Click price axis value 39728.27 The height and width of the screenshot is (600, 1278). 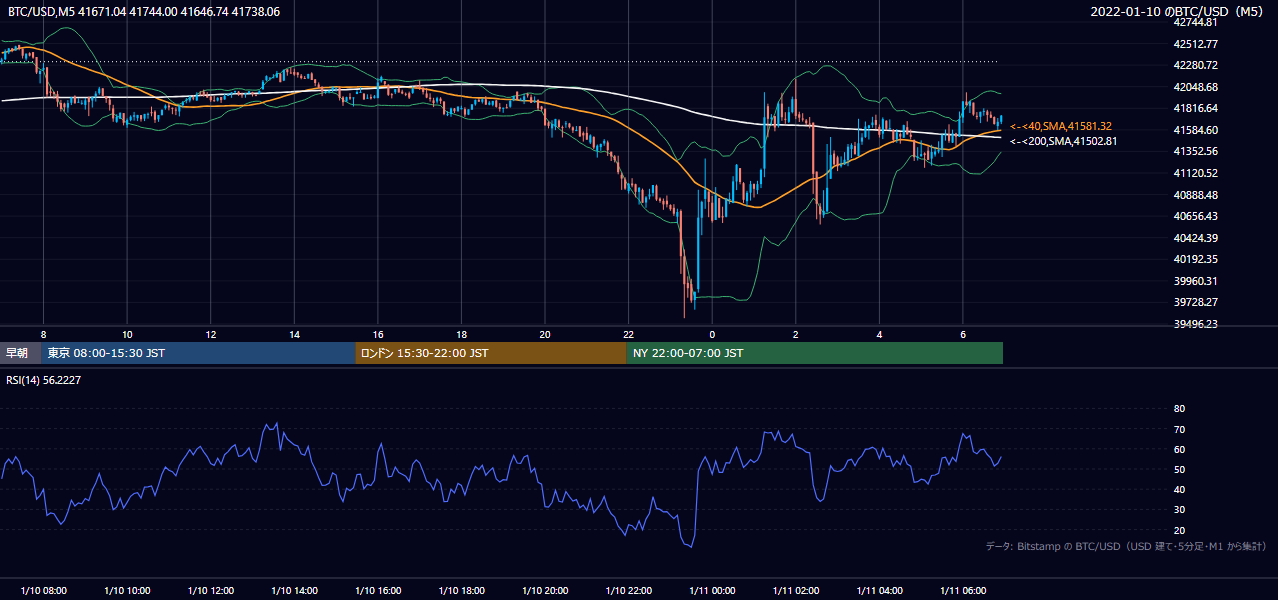(x=1195, y=302)
